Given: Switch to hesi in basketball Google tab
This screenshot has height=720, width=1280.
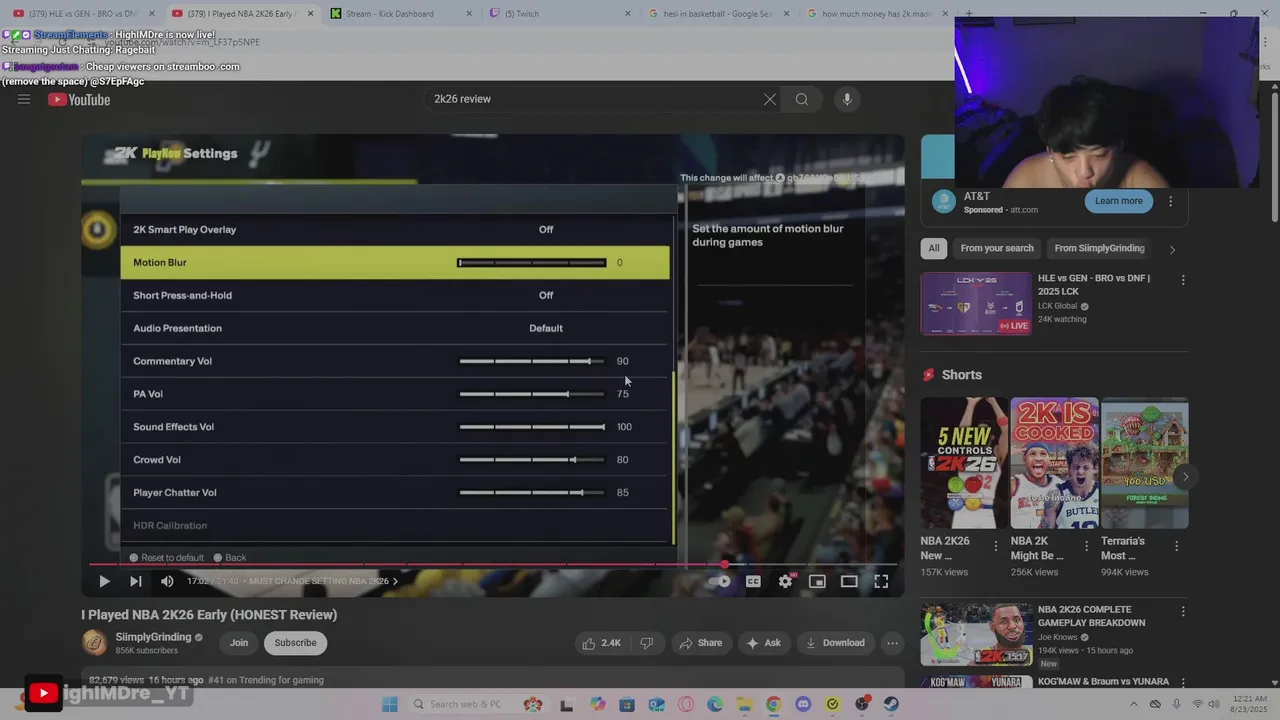Looking at the screenshot, I should click(x=717, y=14).
